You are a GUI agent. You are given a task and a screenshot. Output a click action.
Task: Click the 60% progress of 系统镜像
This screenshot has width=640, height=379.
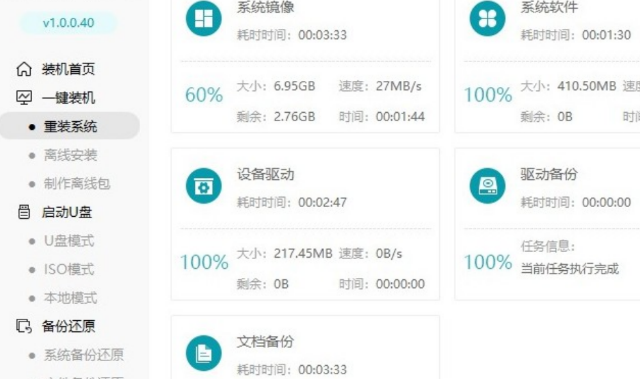[x=204, y=95]
